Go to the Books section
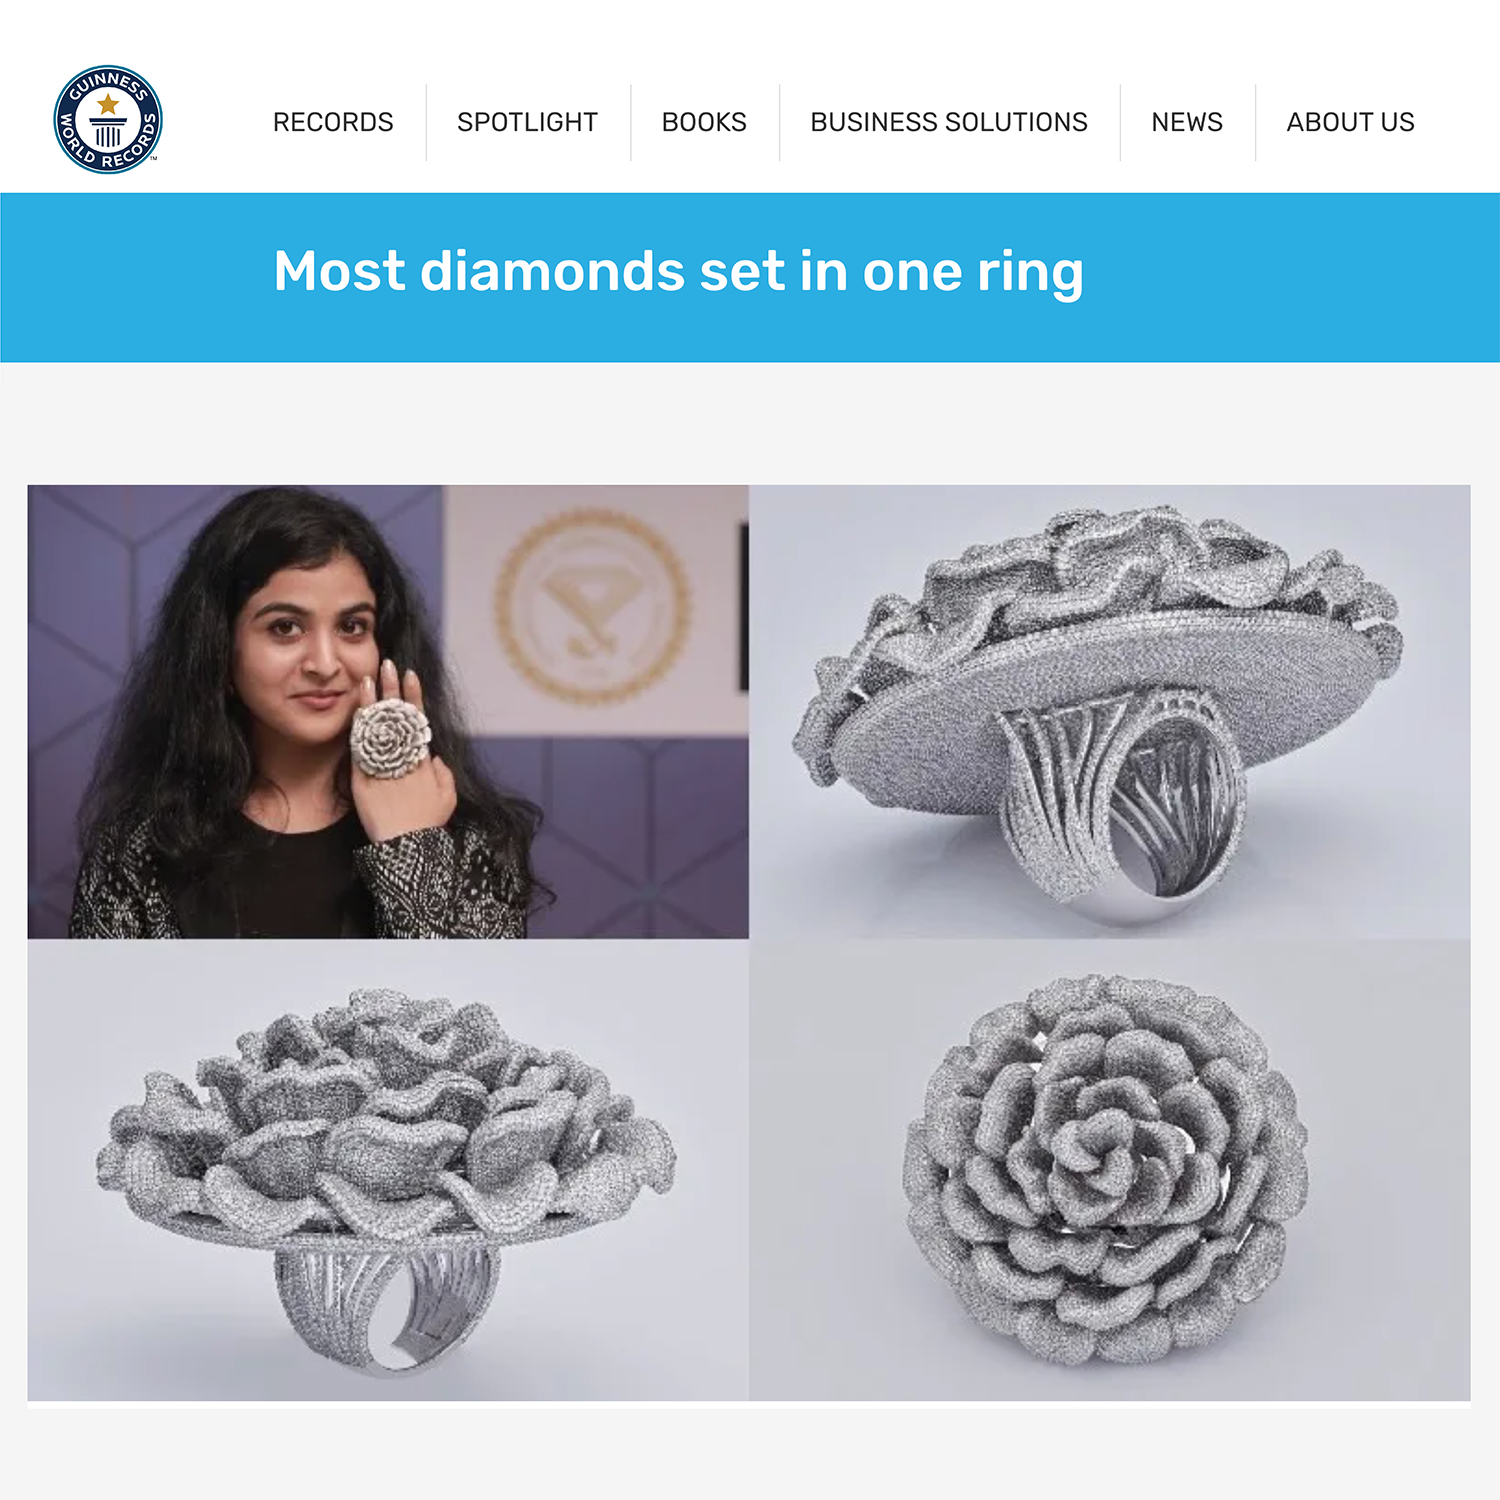Screen dimensions: 1500x1500 (x=704, y=122)
